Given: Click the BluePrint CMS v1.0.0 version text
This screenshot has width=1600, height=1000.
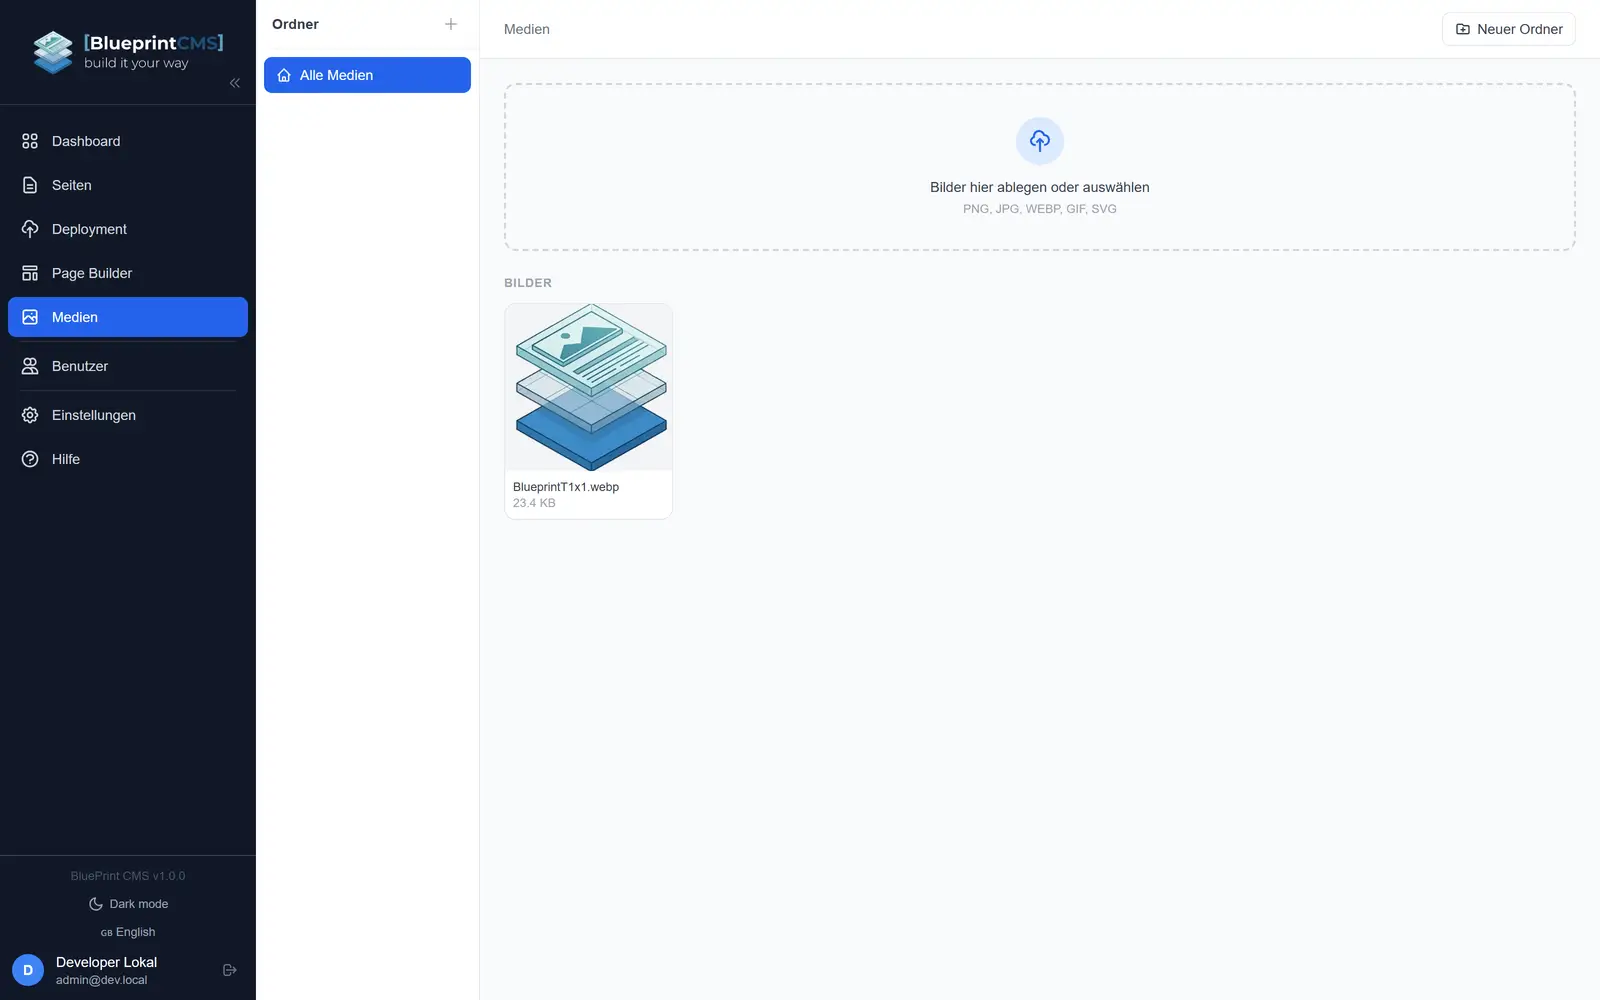Looking at the screenshot, I should (128, 876).
